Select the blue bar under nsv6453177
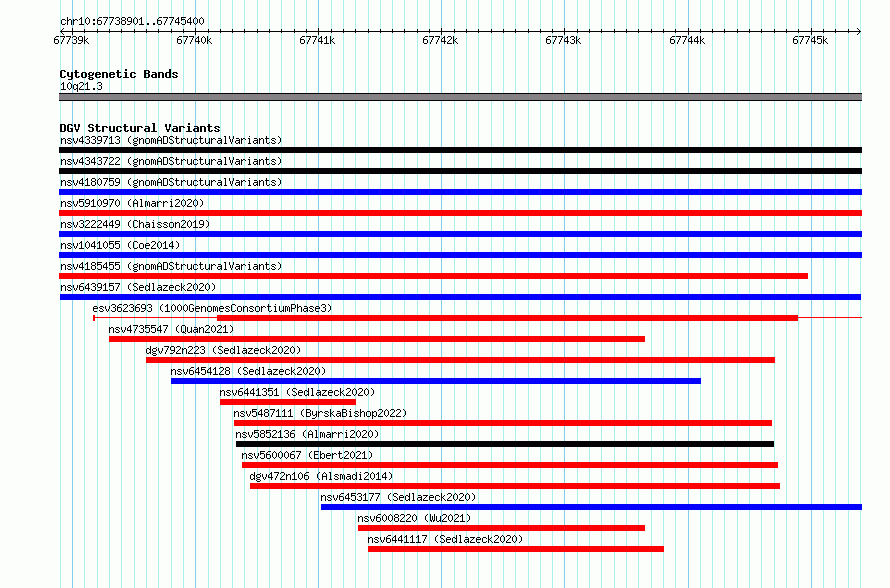 click(x=591, y=507)
